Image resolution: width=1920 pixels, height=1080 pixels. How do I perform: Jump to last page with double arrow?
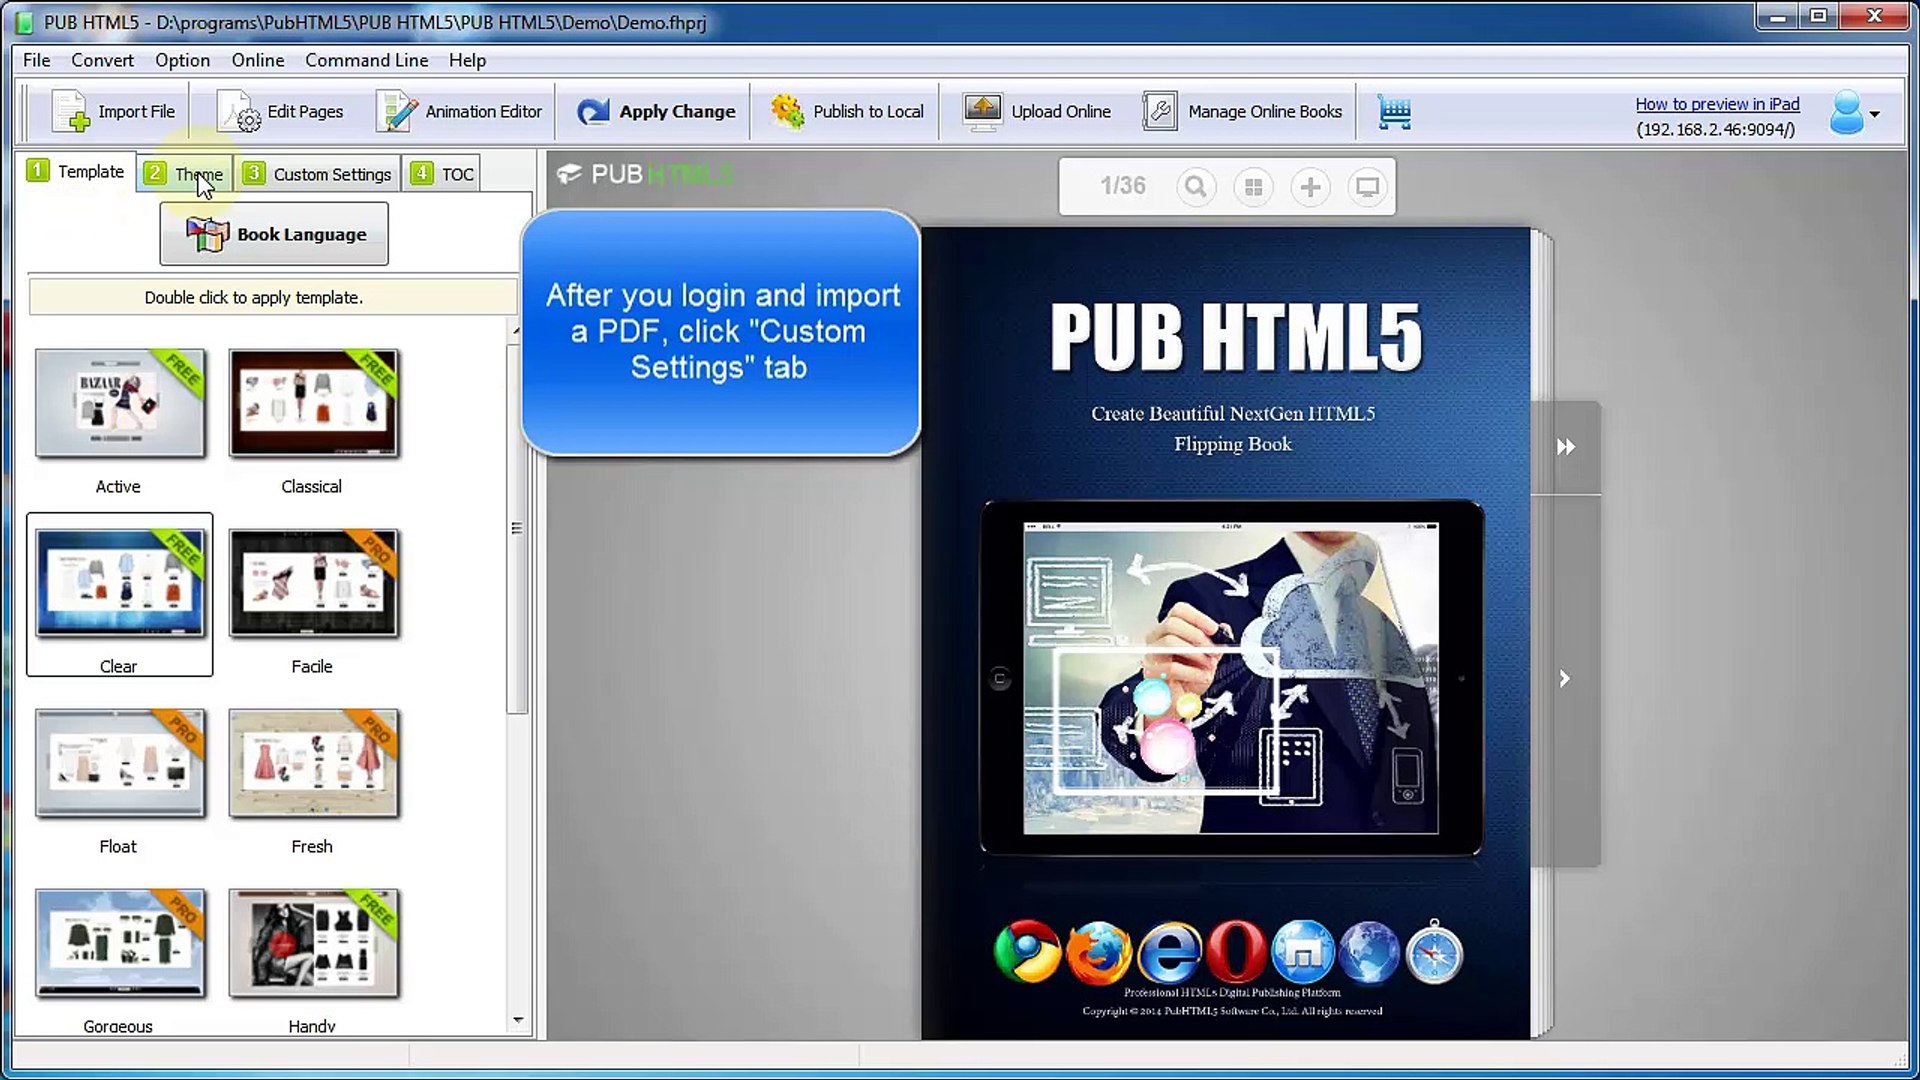pos(1566,447)
